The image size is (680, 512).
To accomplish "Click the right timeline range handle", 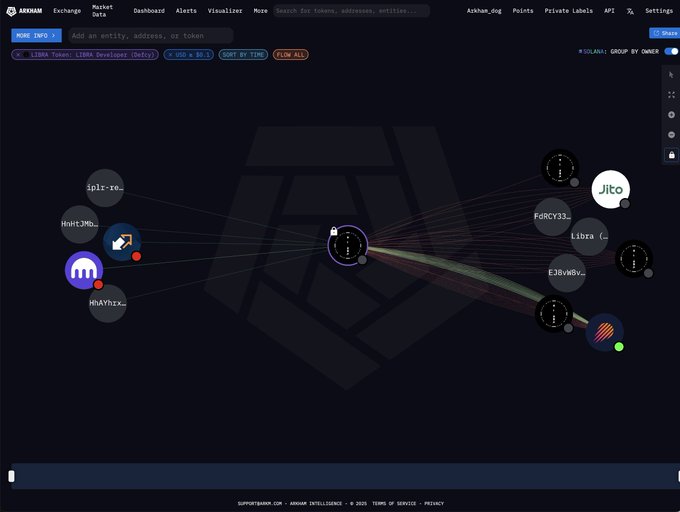I will click(x=678, y=476).
